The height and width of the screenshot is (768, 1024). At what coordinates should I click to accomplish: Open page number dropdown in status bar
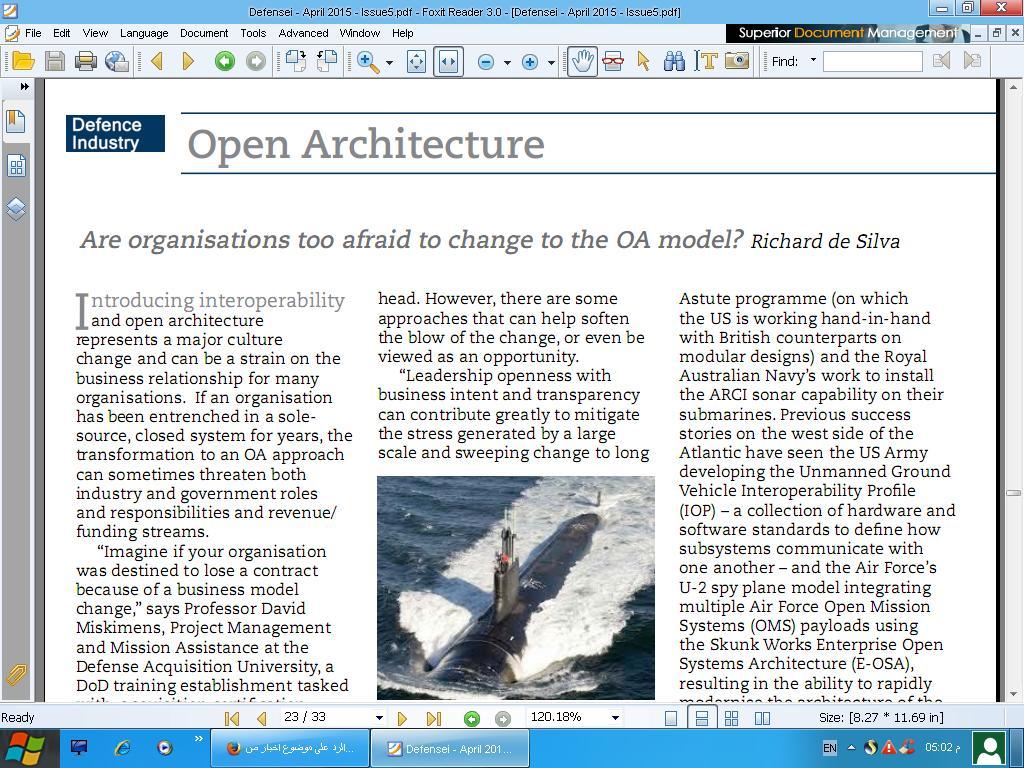(x=379, y=718)
